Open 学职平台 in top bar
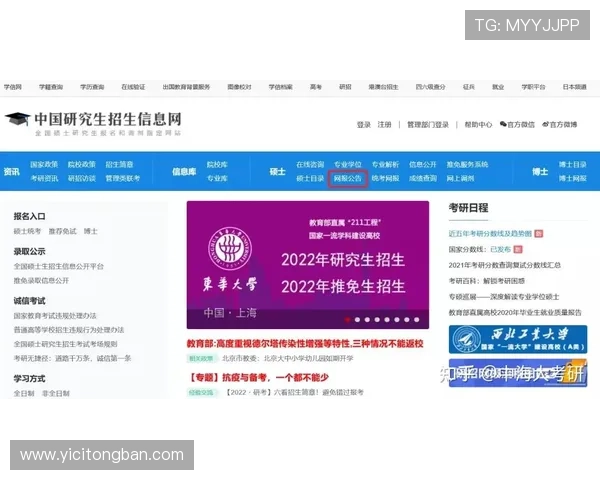This screenshot has height=480, width=600. (533, 87)
